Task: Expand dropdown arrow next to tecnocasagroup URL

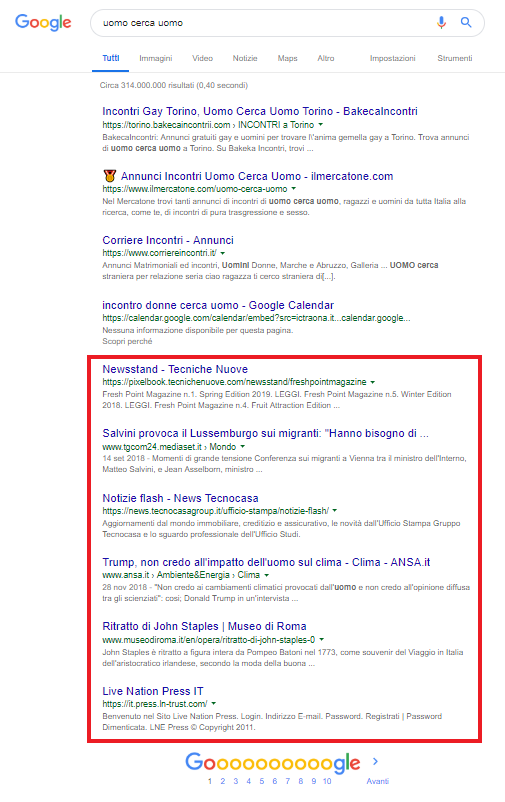Action: [x=335, y=510]
